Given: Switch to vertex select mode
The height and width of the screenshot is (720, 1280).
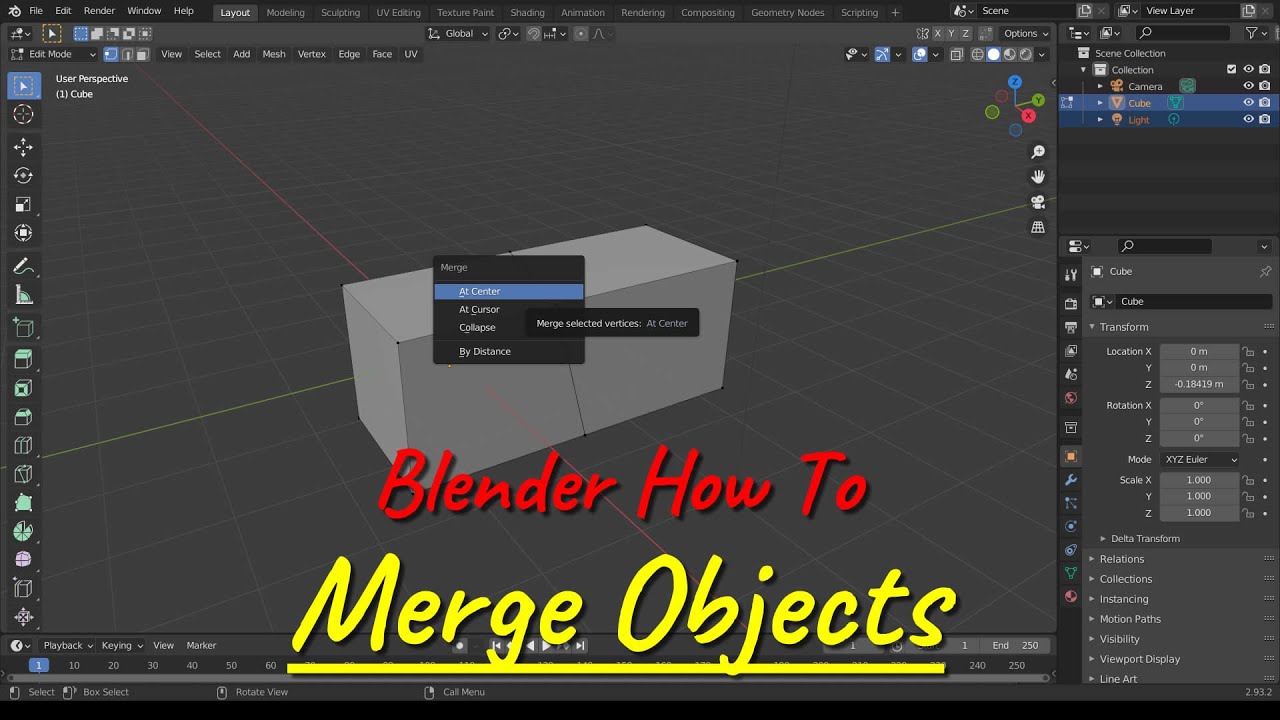Looking at the screenshot, I should (x=110, y=54).
